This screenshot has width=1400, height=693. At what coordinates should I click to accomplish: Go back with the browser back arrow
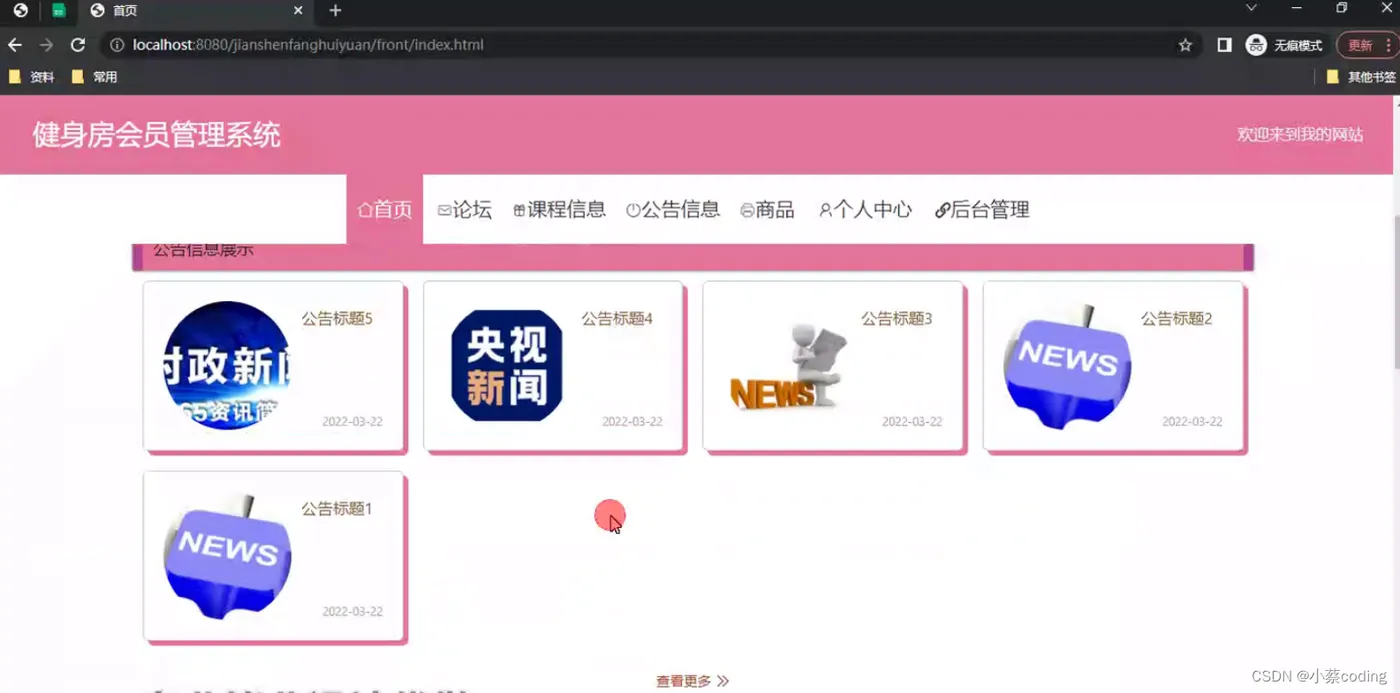pos(15,45)
